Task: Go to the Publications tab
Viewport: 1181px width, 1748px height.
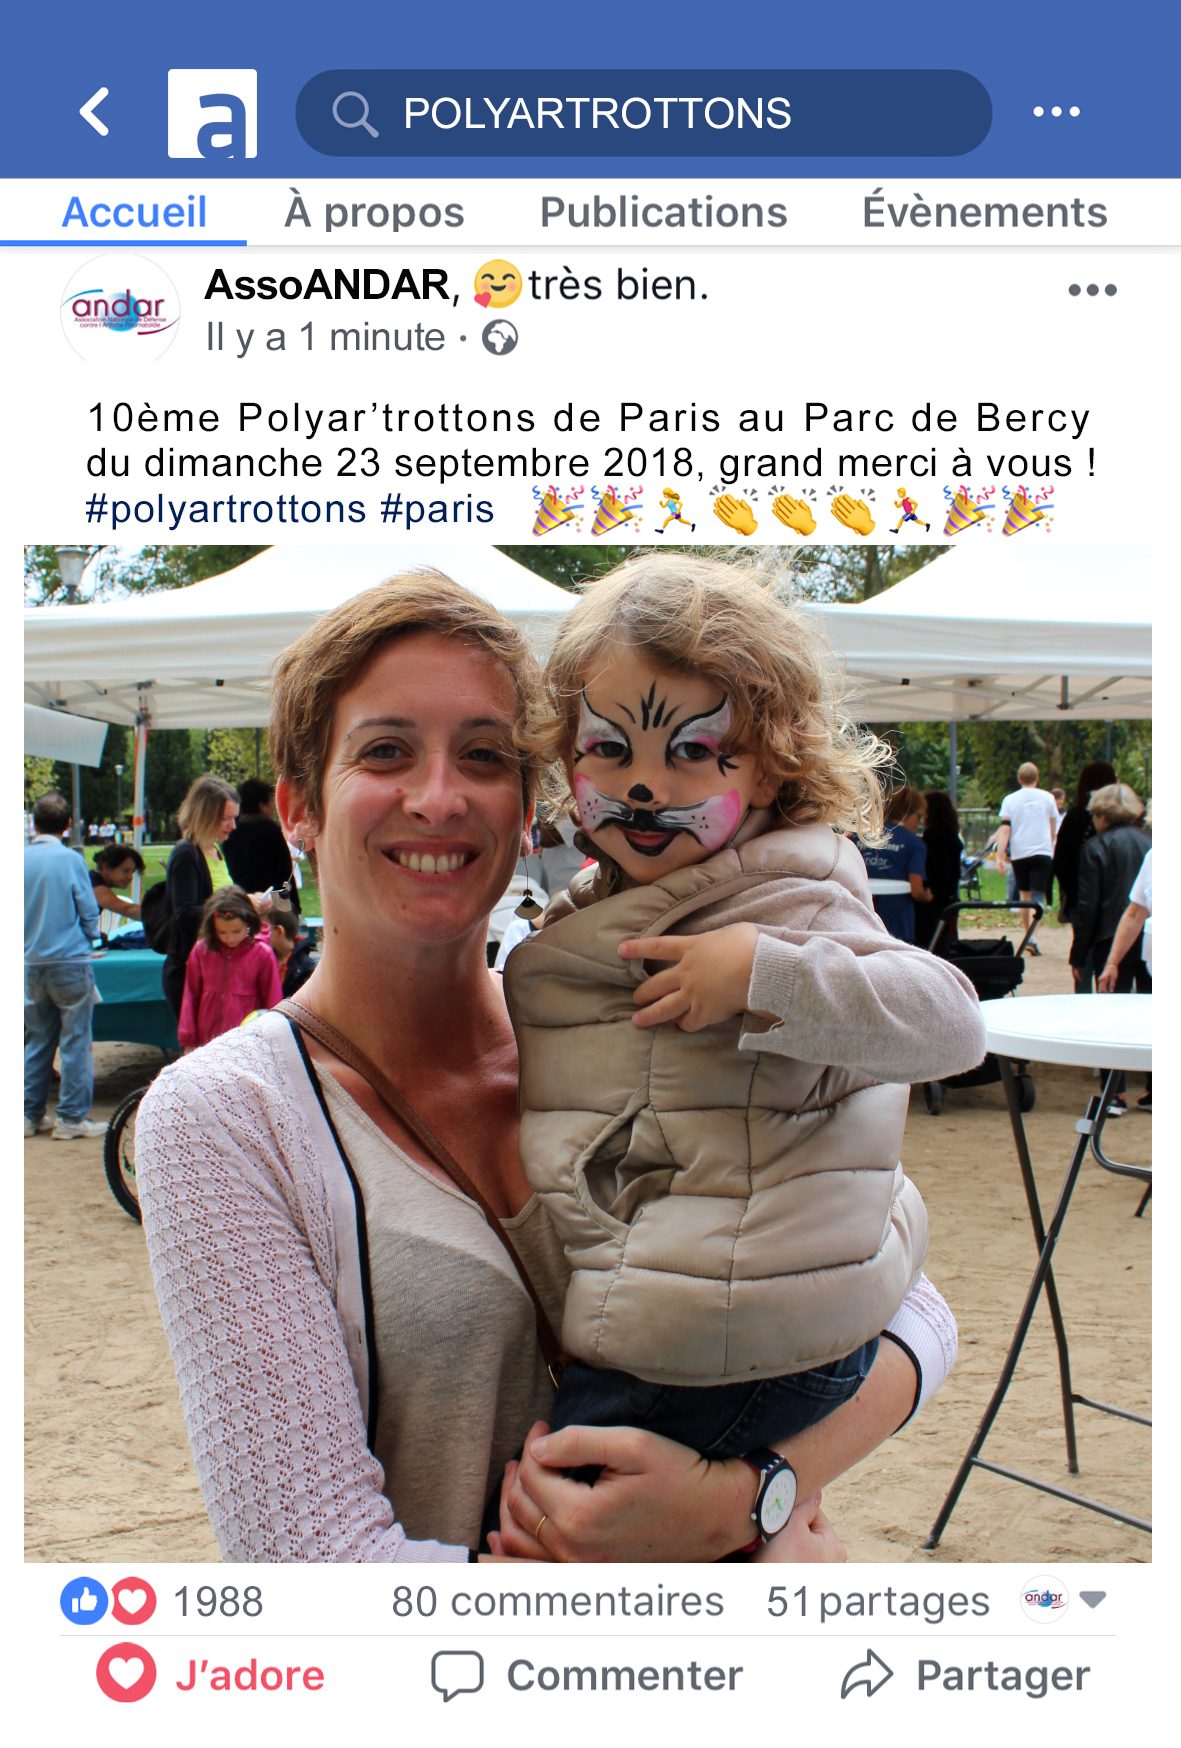Action: pos(664,212)
